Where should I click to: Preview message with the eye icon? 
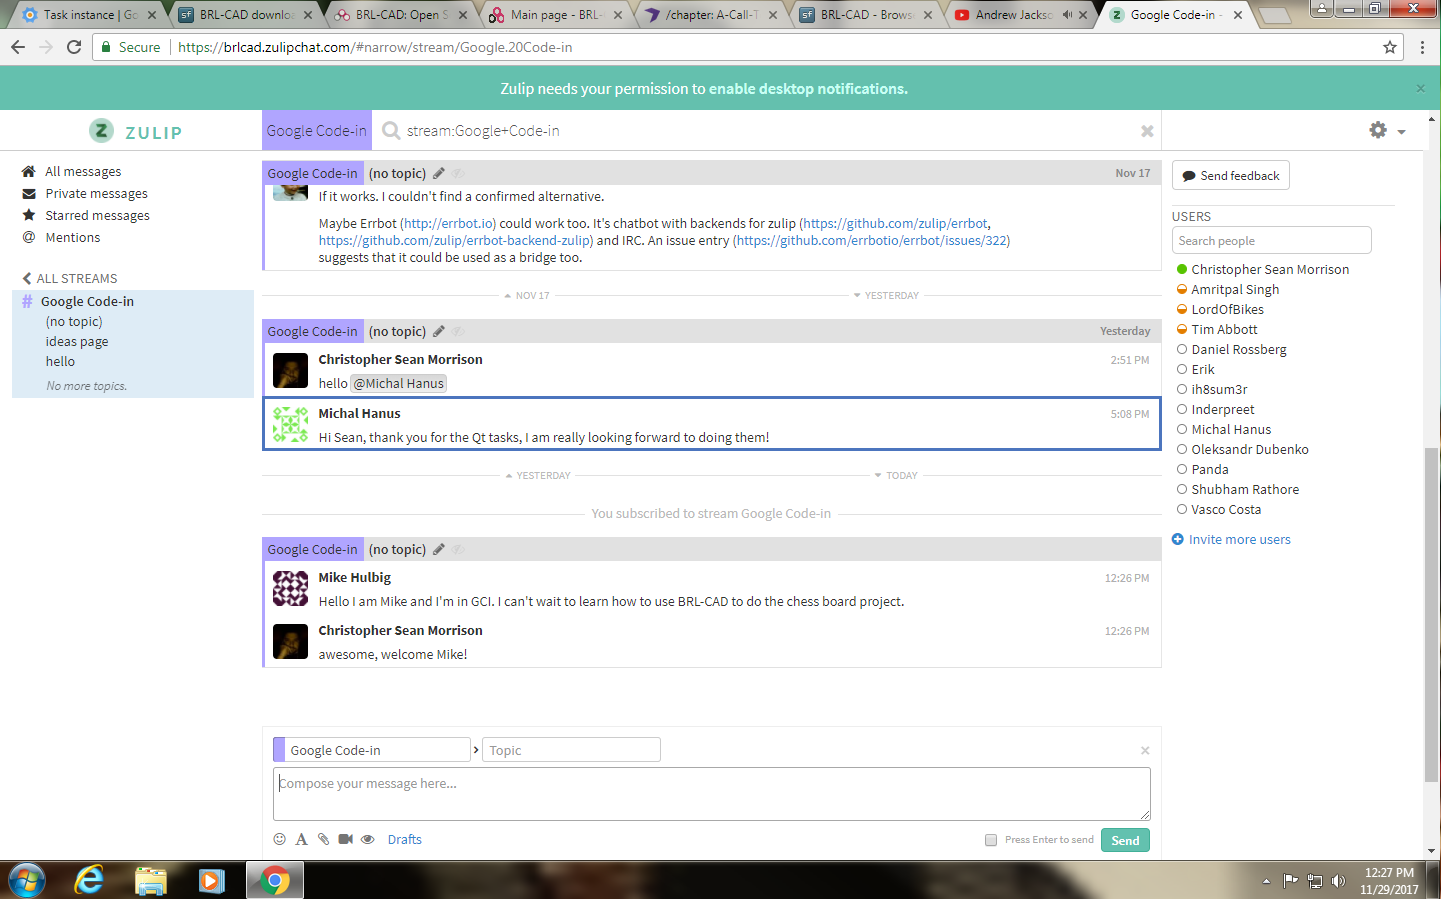(368, 839)
